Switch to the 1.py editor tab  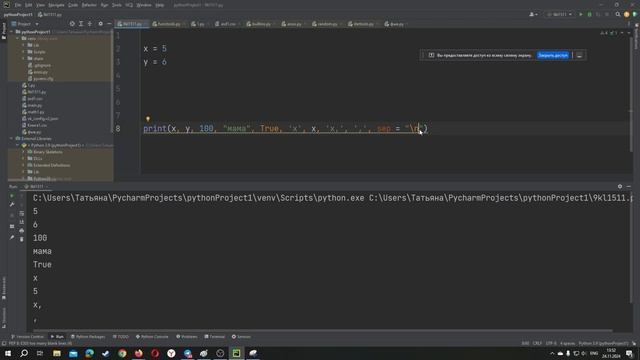(x=199, y=24)
